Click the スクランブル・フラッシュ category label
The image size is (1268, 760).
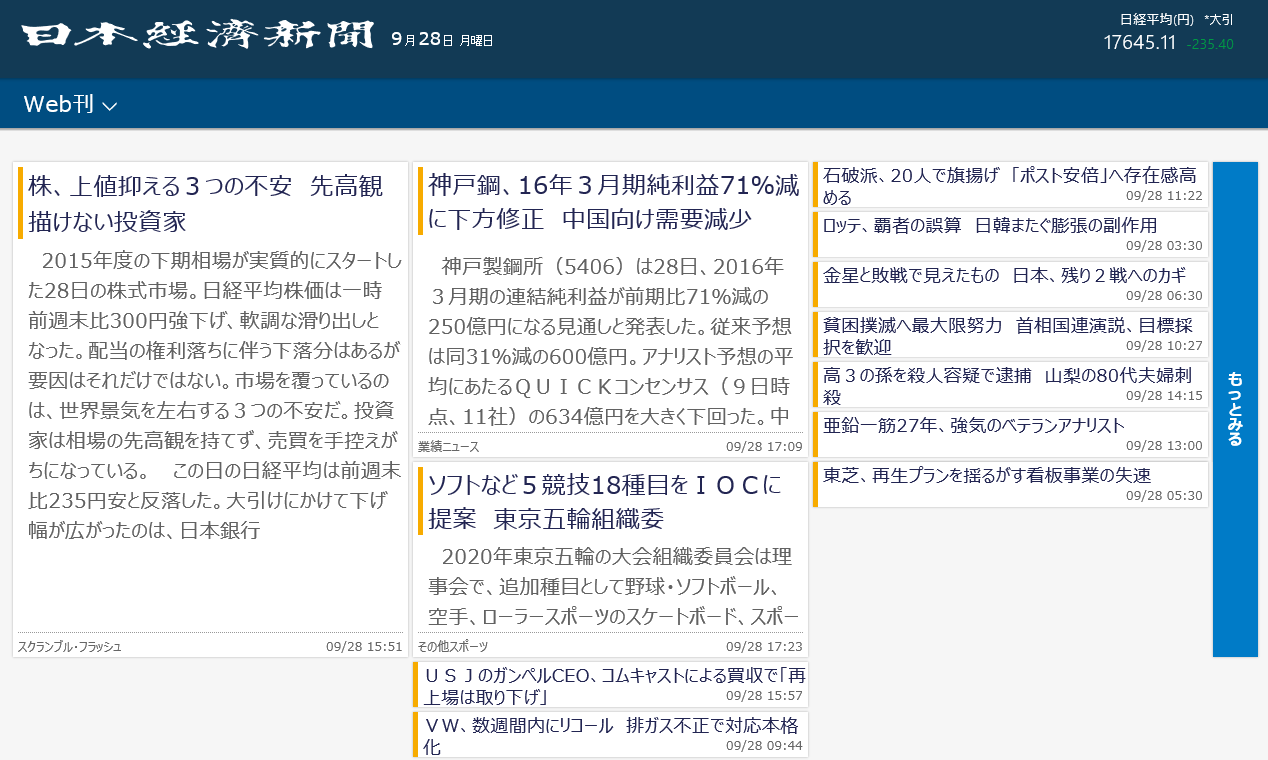(70, 646)
